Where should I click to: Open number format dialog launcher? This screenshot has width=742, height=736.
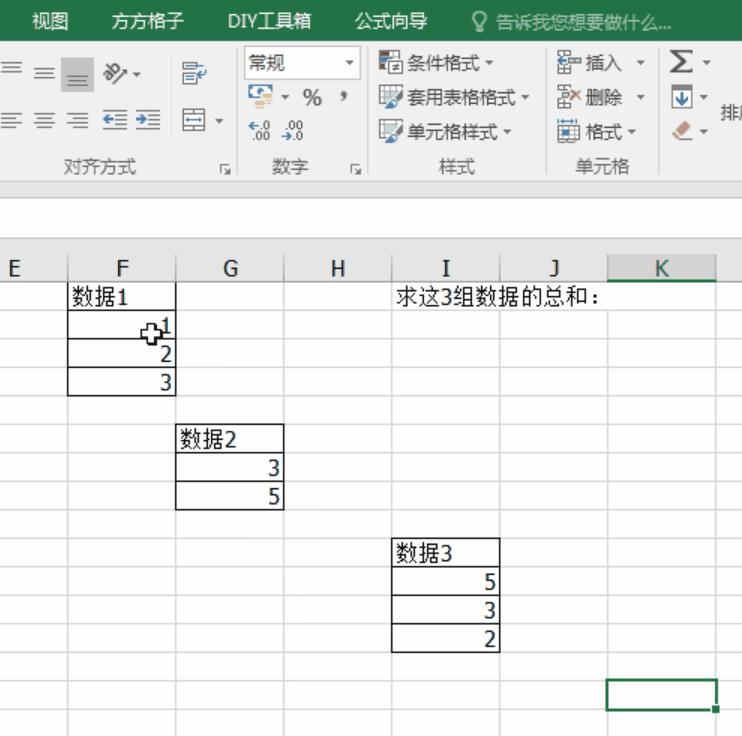(x=355, y=168)
